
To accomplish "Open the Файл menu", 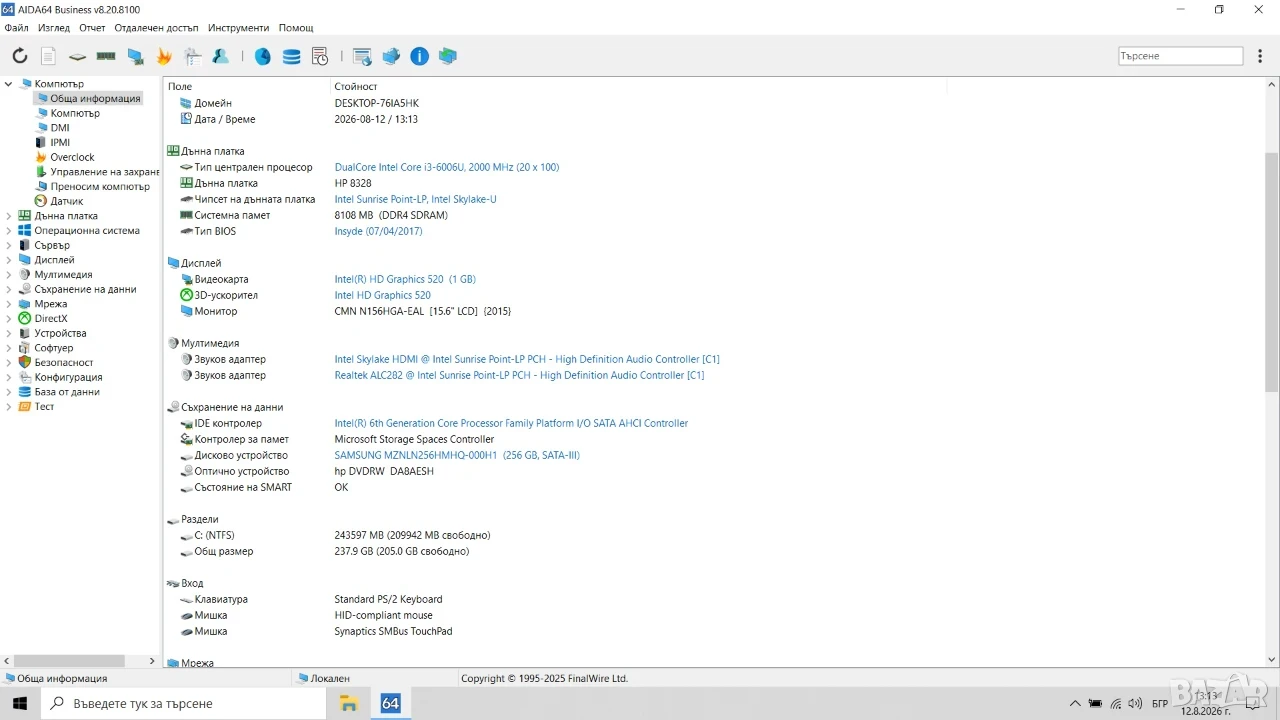I will point(16,28).
